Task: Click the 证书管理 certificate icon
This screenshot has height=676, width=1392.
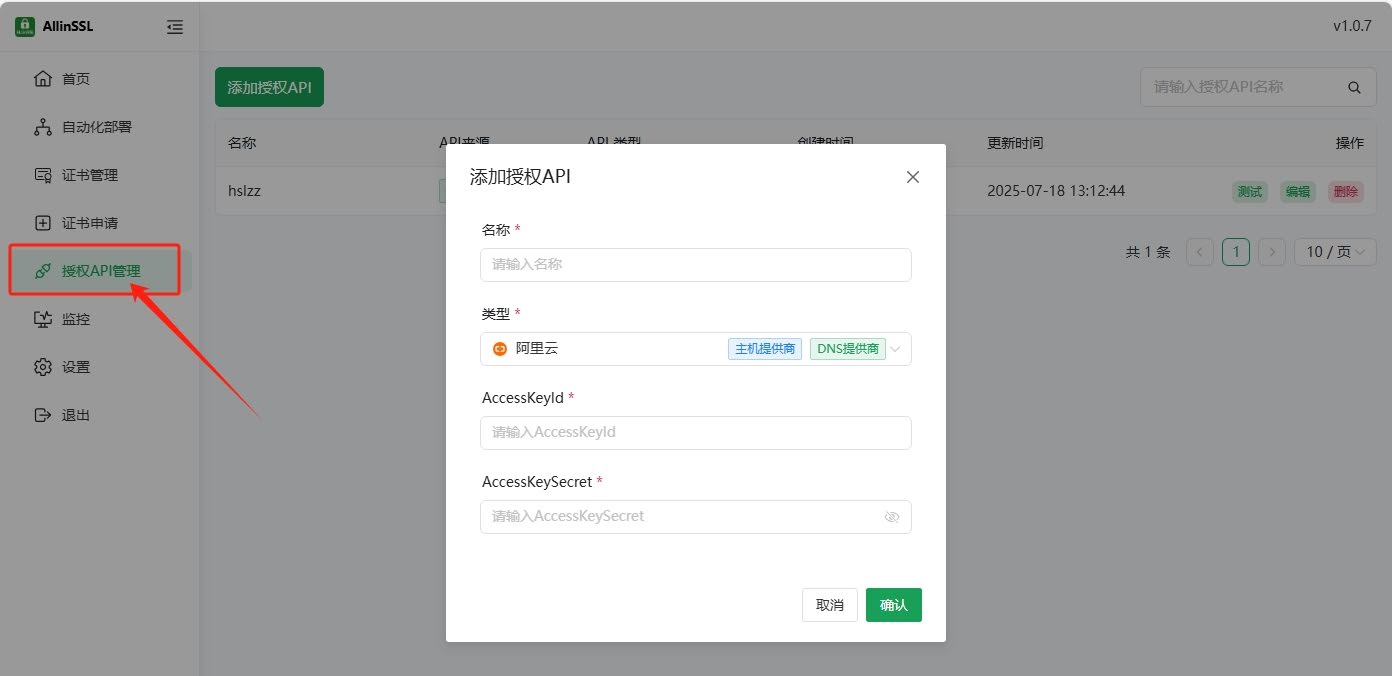Action: coord(42,175)
